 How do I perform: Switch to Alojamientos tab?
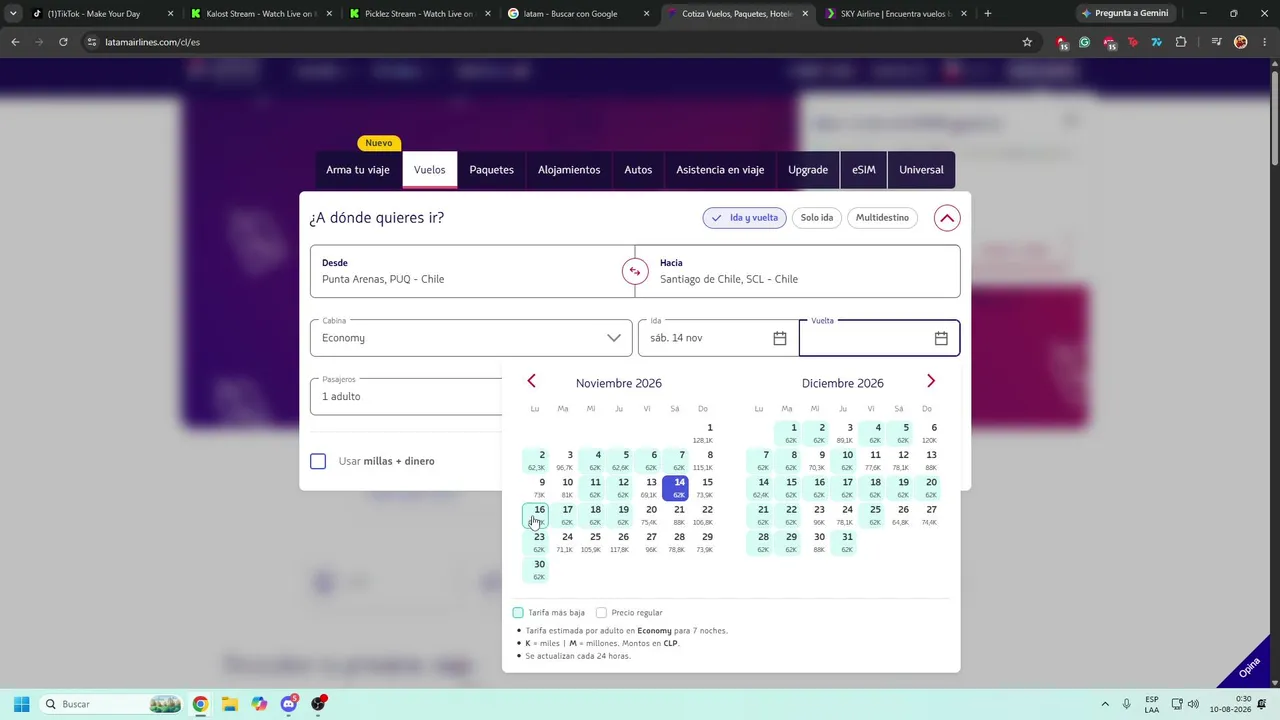point(569,170)
